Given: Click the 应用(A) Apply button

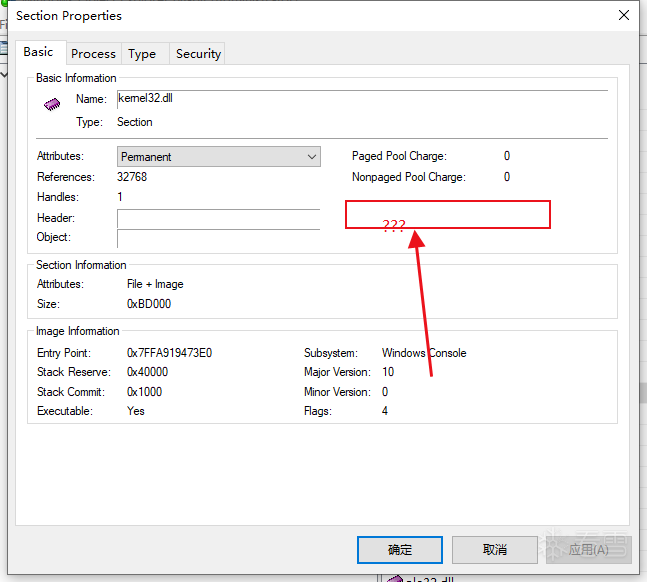Looking at the screenshot, I should point(589,550).
